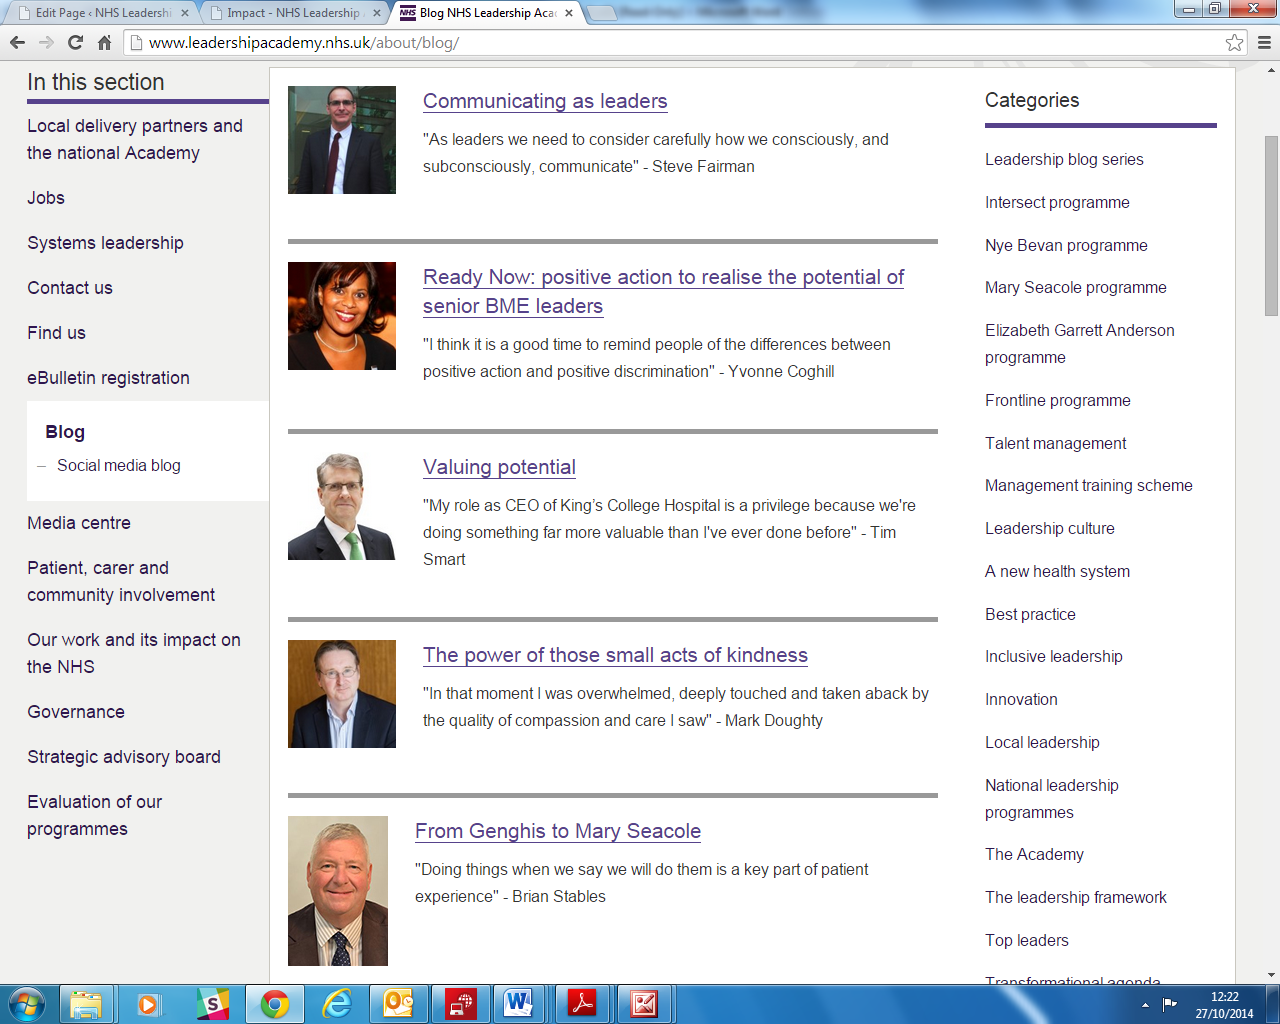Image resolution: width=1280 pixels, height=1024 pixels.
Task: Click Brian Stables' photo thumbnail
Action: coord(338,891)
